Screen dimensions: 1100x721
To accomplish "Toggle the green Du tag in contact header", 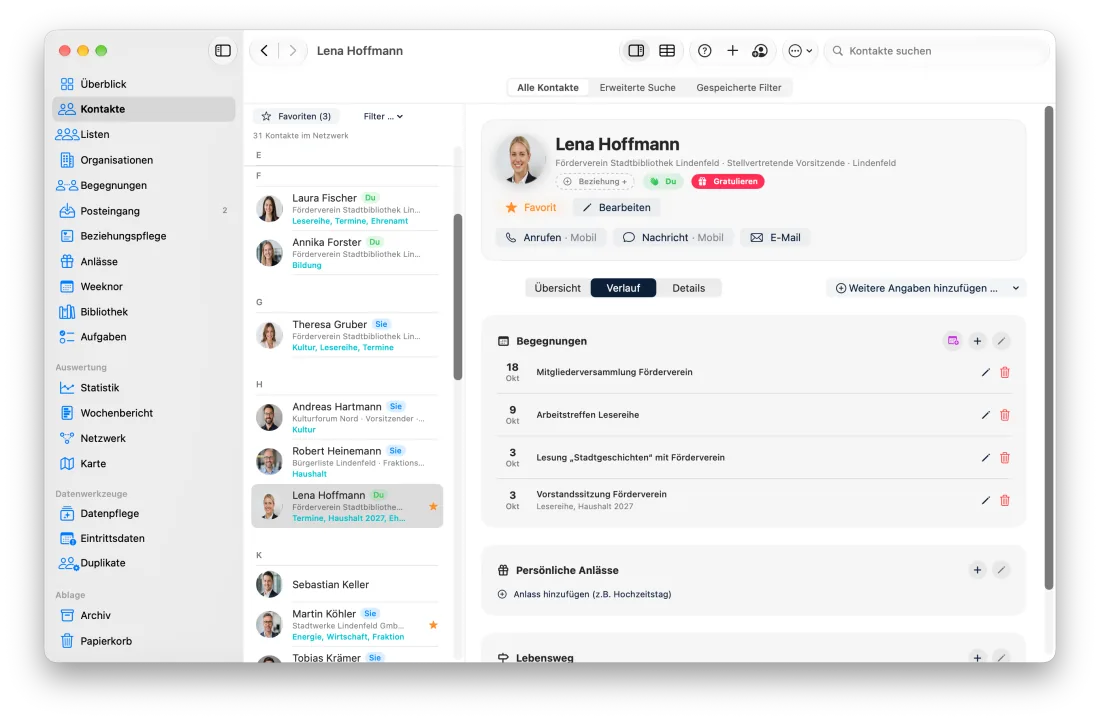I will pos(663,182).
